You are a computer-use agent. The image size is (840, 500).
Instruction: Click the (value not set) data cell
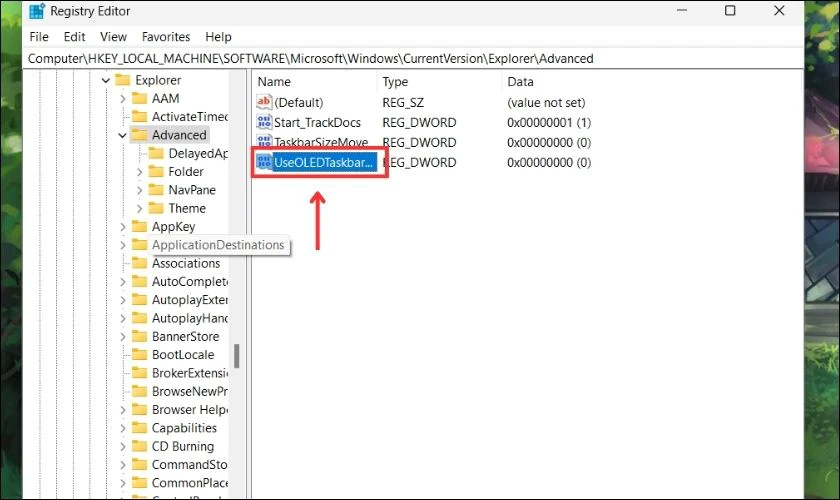(546, 102)
